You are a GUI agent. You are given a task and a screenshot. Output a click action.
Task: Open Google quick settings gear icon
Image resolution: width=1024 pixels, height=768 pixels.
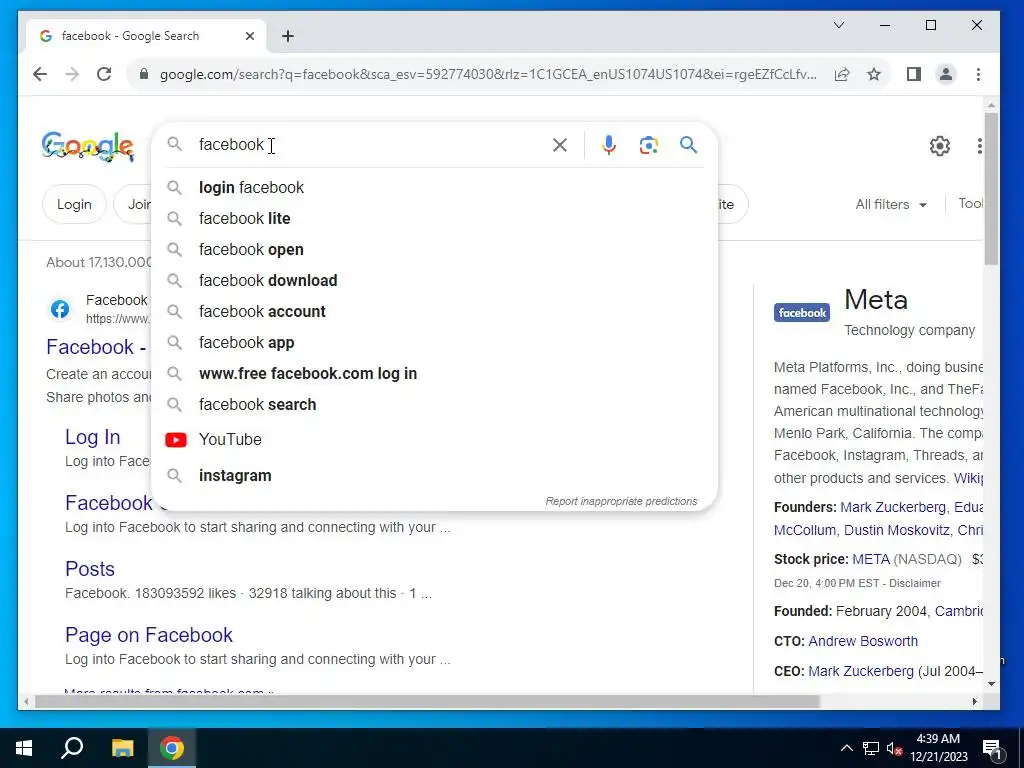(x=940, y=146)
